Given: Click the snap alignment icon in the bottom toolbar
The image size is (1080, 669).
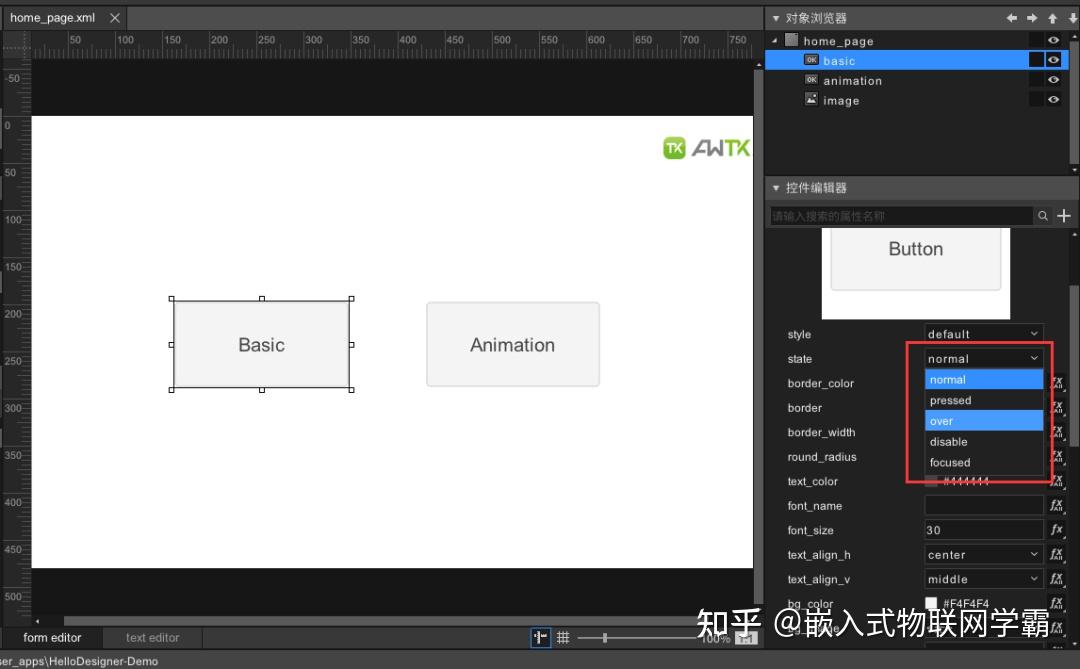Looking at the screenshot, I should coord(540,637).
